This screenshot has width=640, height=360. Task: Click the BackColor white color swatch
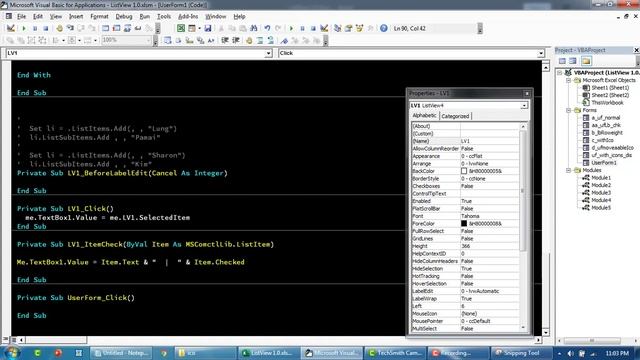(464, 171)
